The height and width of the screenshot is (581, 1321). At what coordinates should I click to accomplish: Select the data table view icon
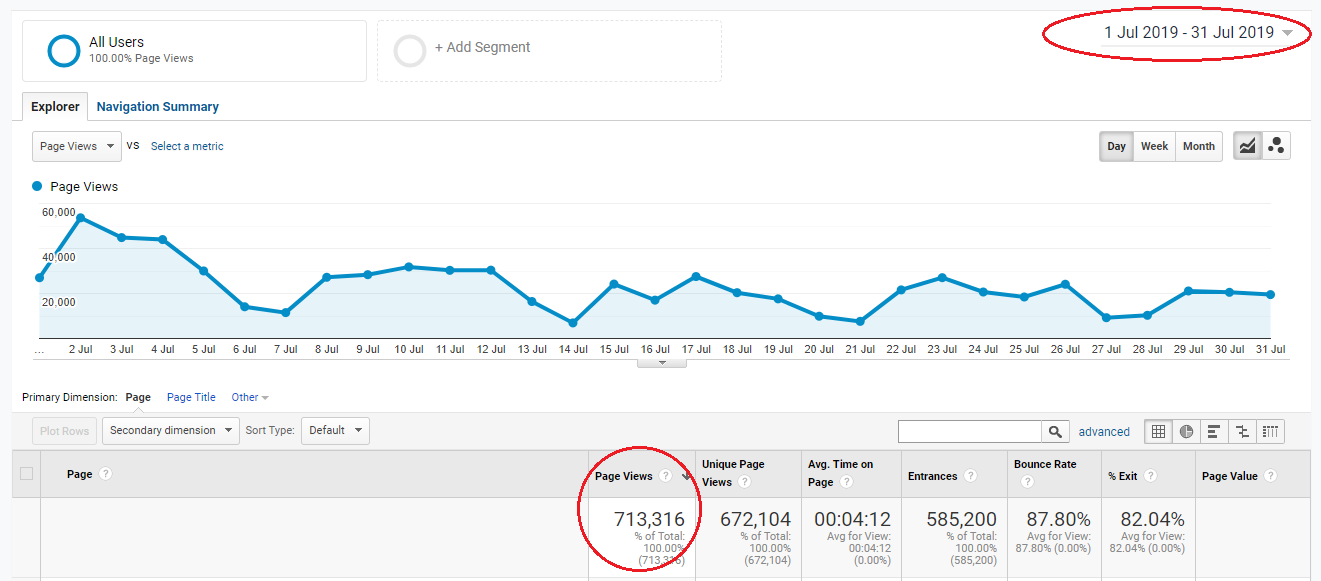1158,432
